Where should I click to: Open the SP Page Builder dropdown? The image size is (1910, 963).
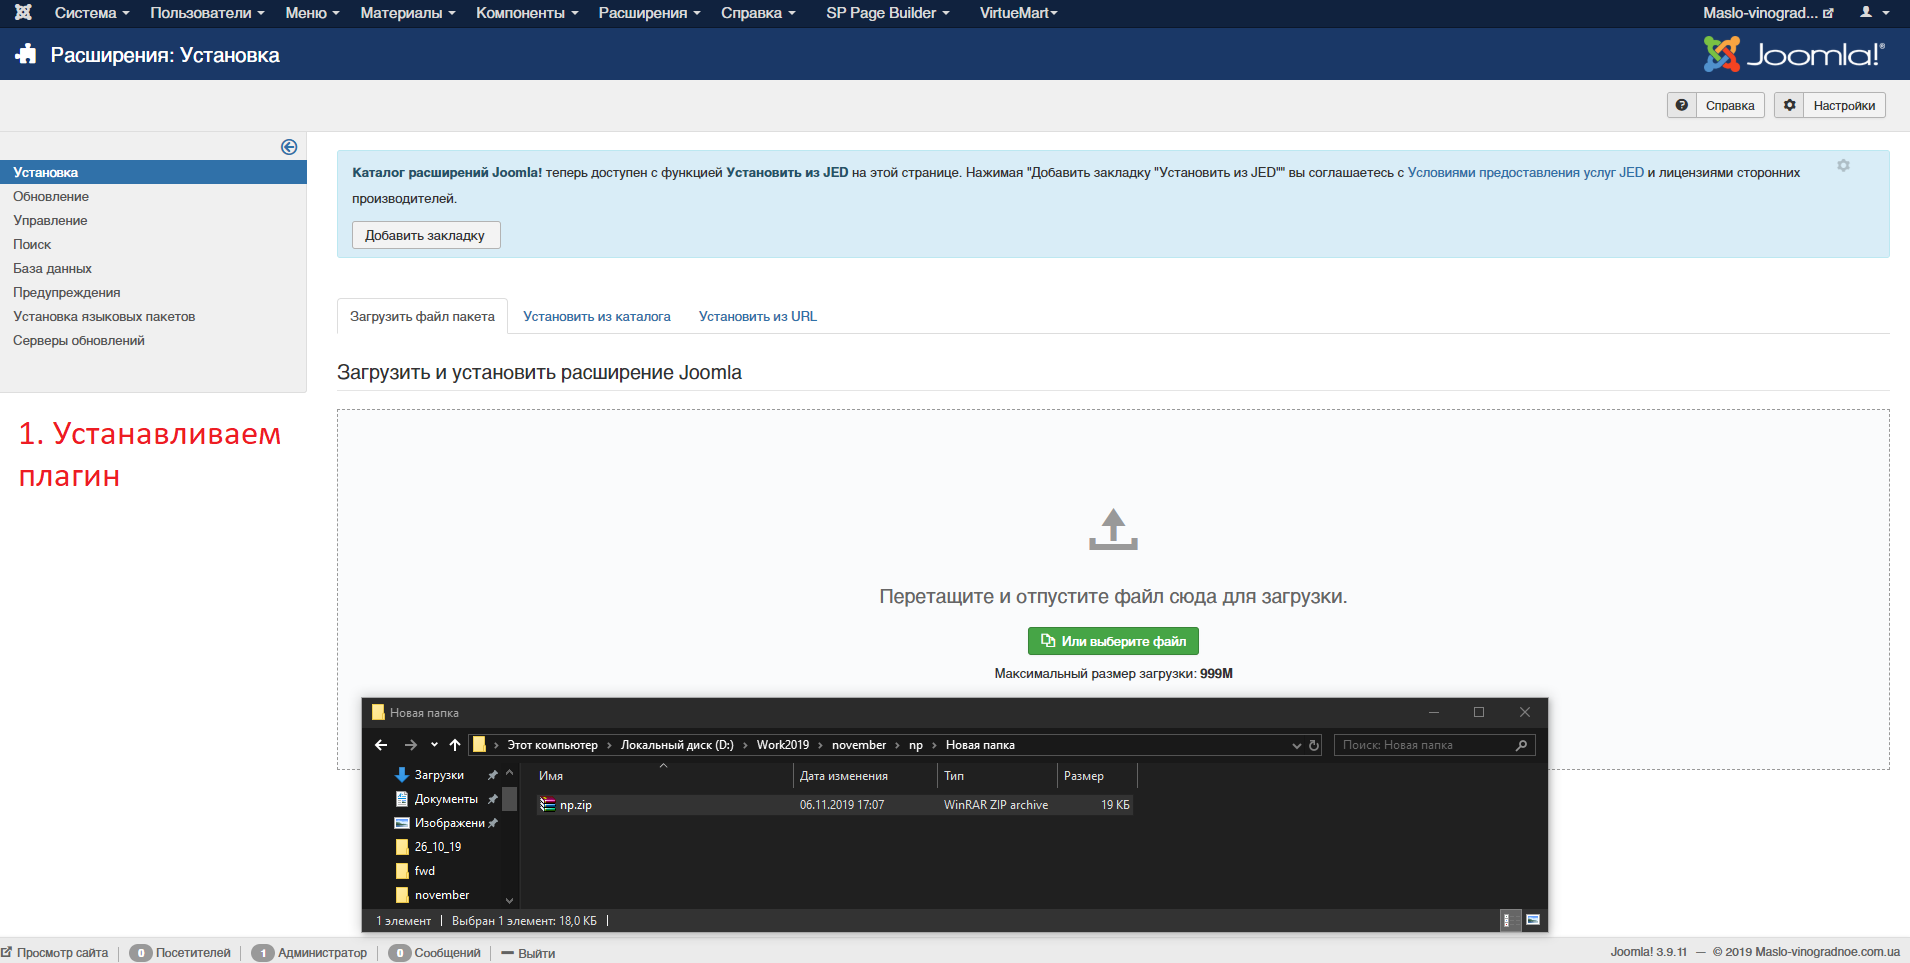point(888,13)
